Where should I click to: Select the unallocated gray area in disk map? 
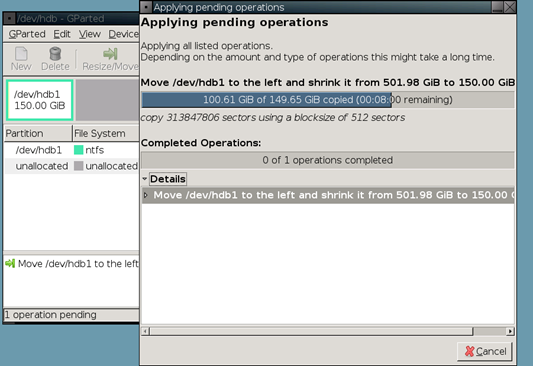pos(107,100)
